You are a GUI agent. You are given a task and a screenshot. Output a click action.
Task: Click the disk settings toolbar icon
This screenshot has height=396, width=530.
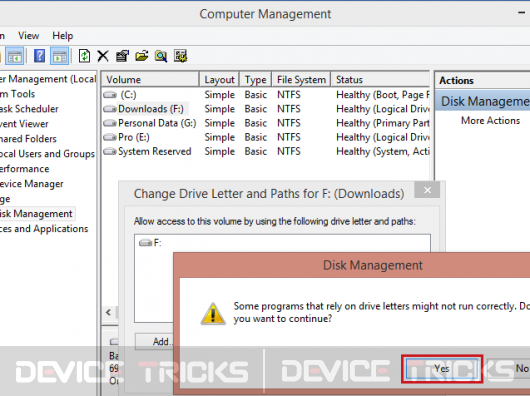(180, 56)
